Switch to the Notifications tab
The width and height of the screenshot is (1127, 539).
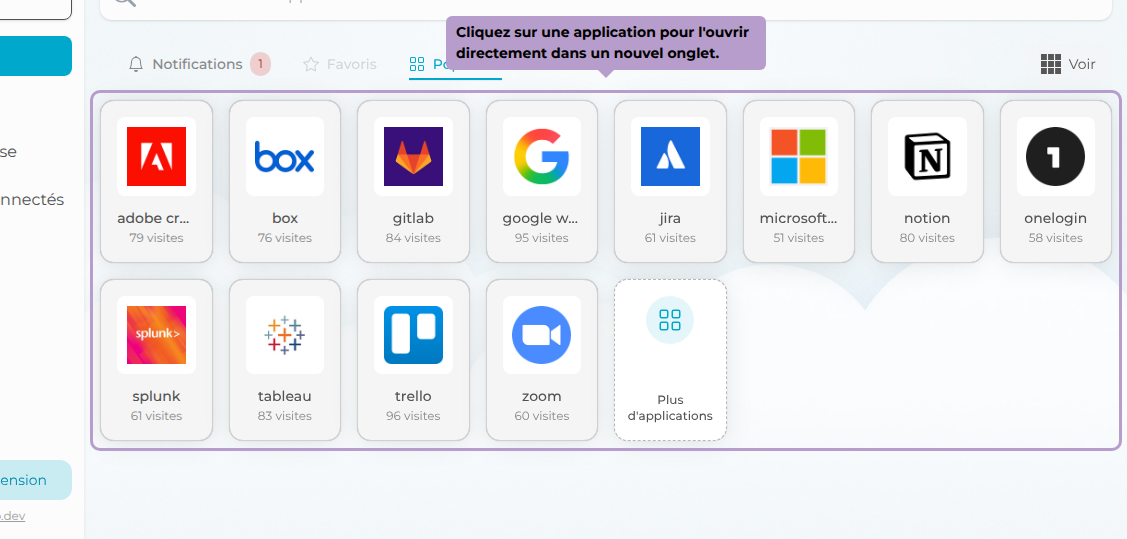pyautogui.click(x=199, y=64)
